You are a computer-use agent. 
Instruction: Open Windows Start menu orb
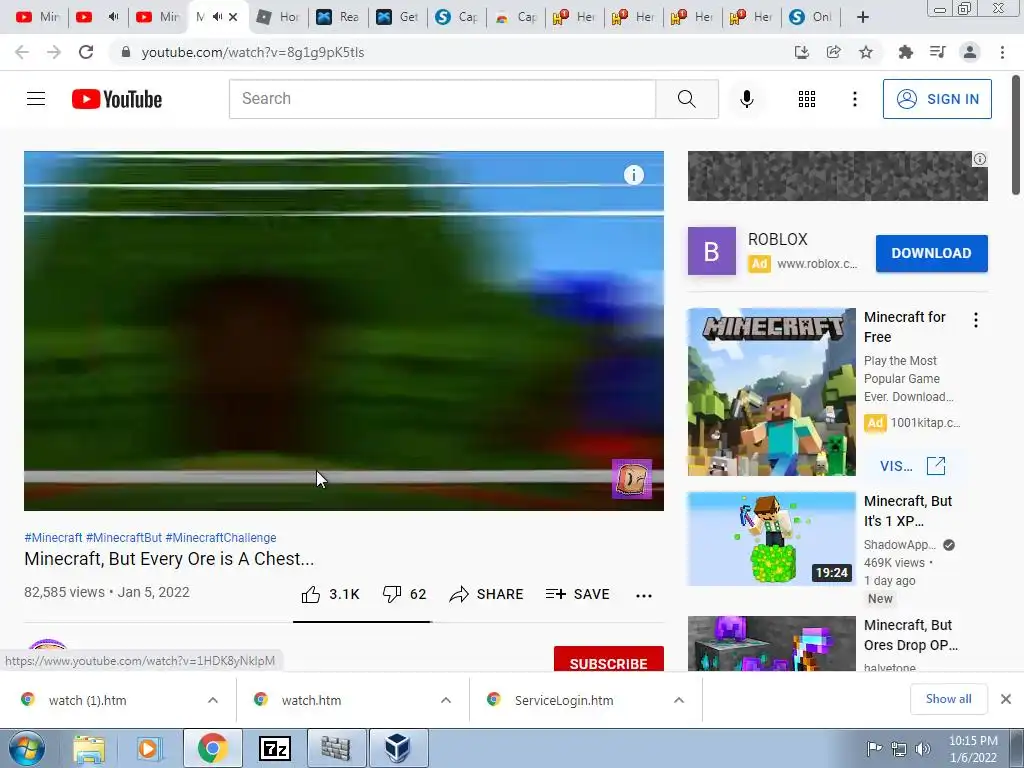click(x=27, y=749)
